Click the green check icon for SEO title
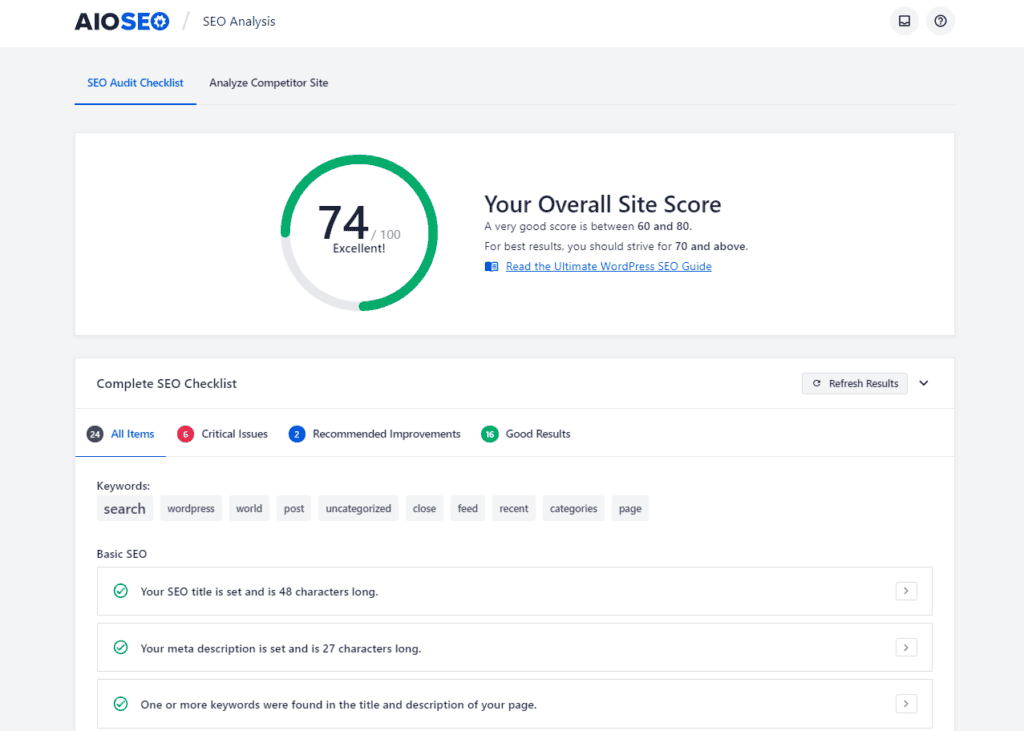This screenshot has height=731, width=1024. coord(121,591)
